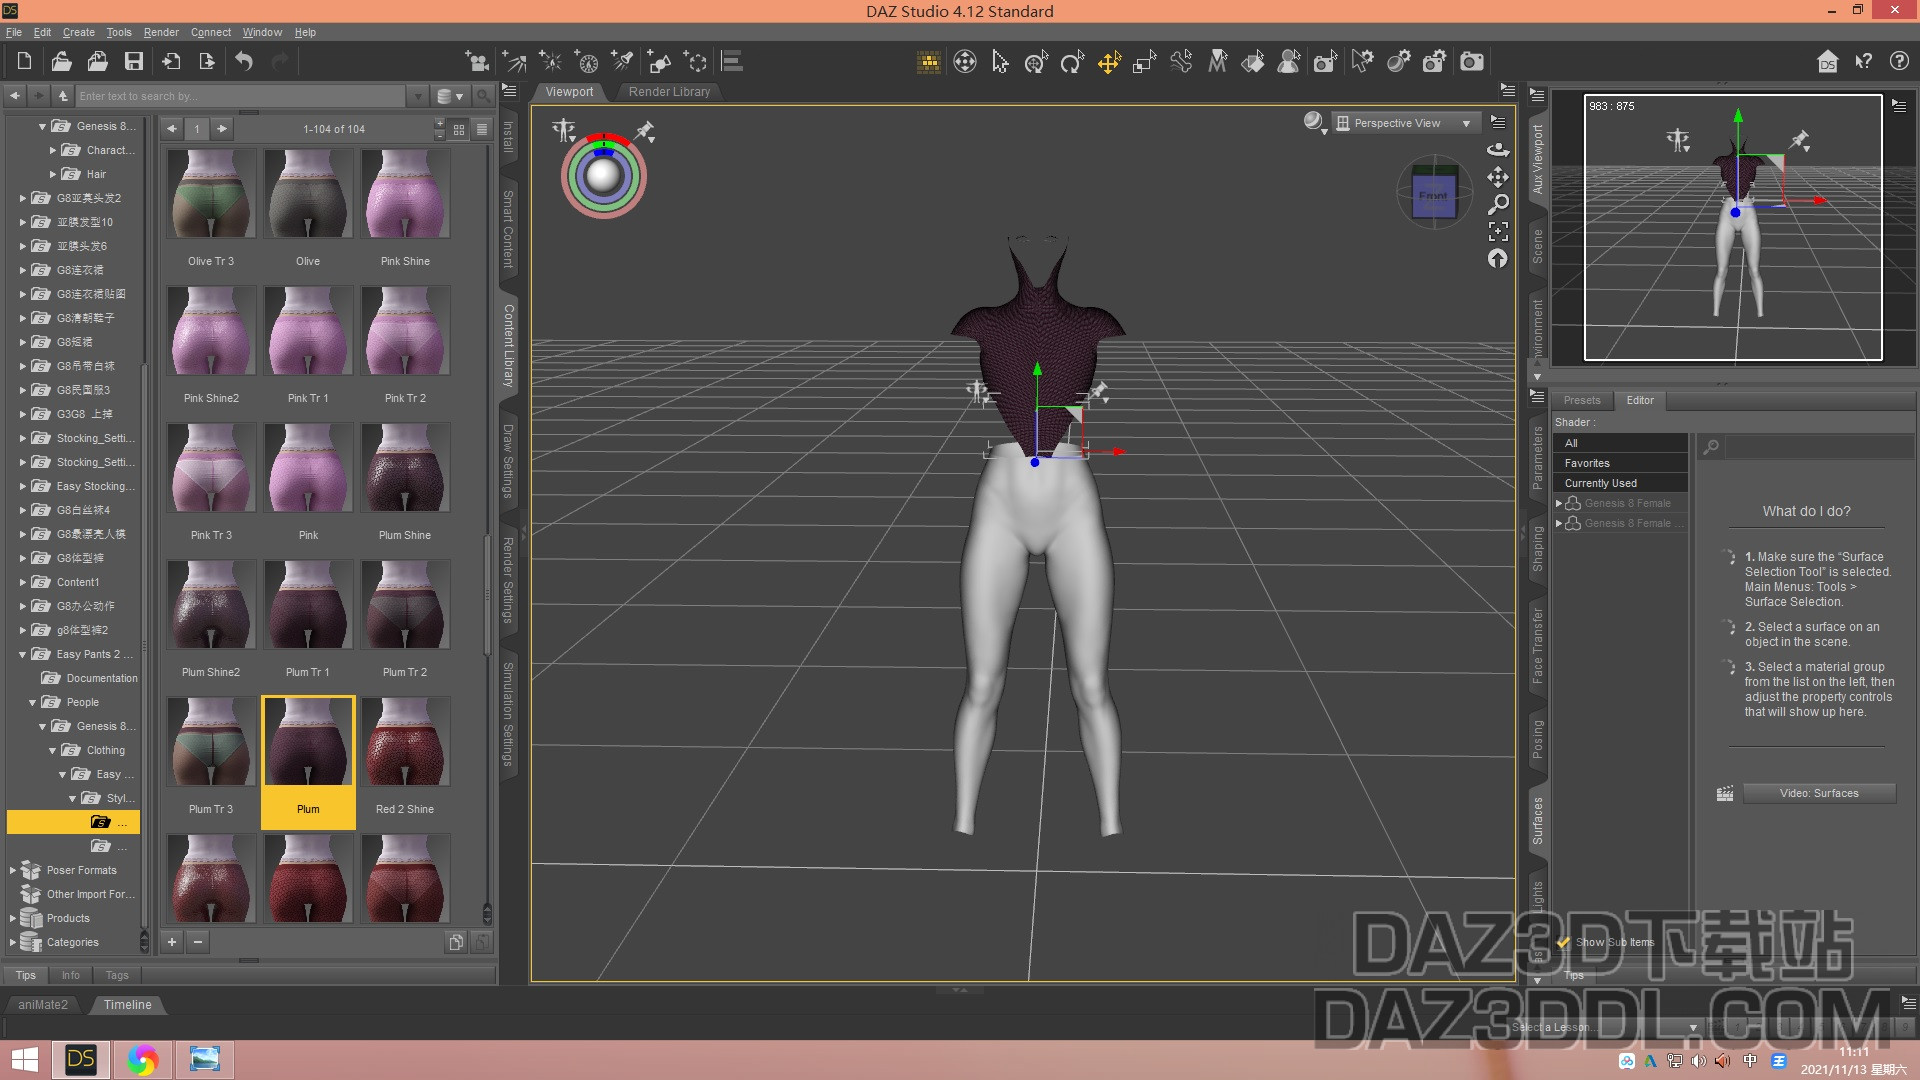Collapse the Easy Pants 2 folder

pos(22,654)
